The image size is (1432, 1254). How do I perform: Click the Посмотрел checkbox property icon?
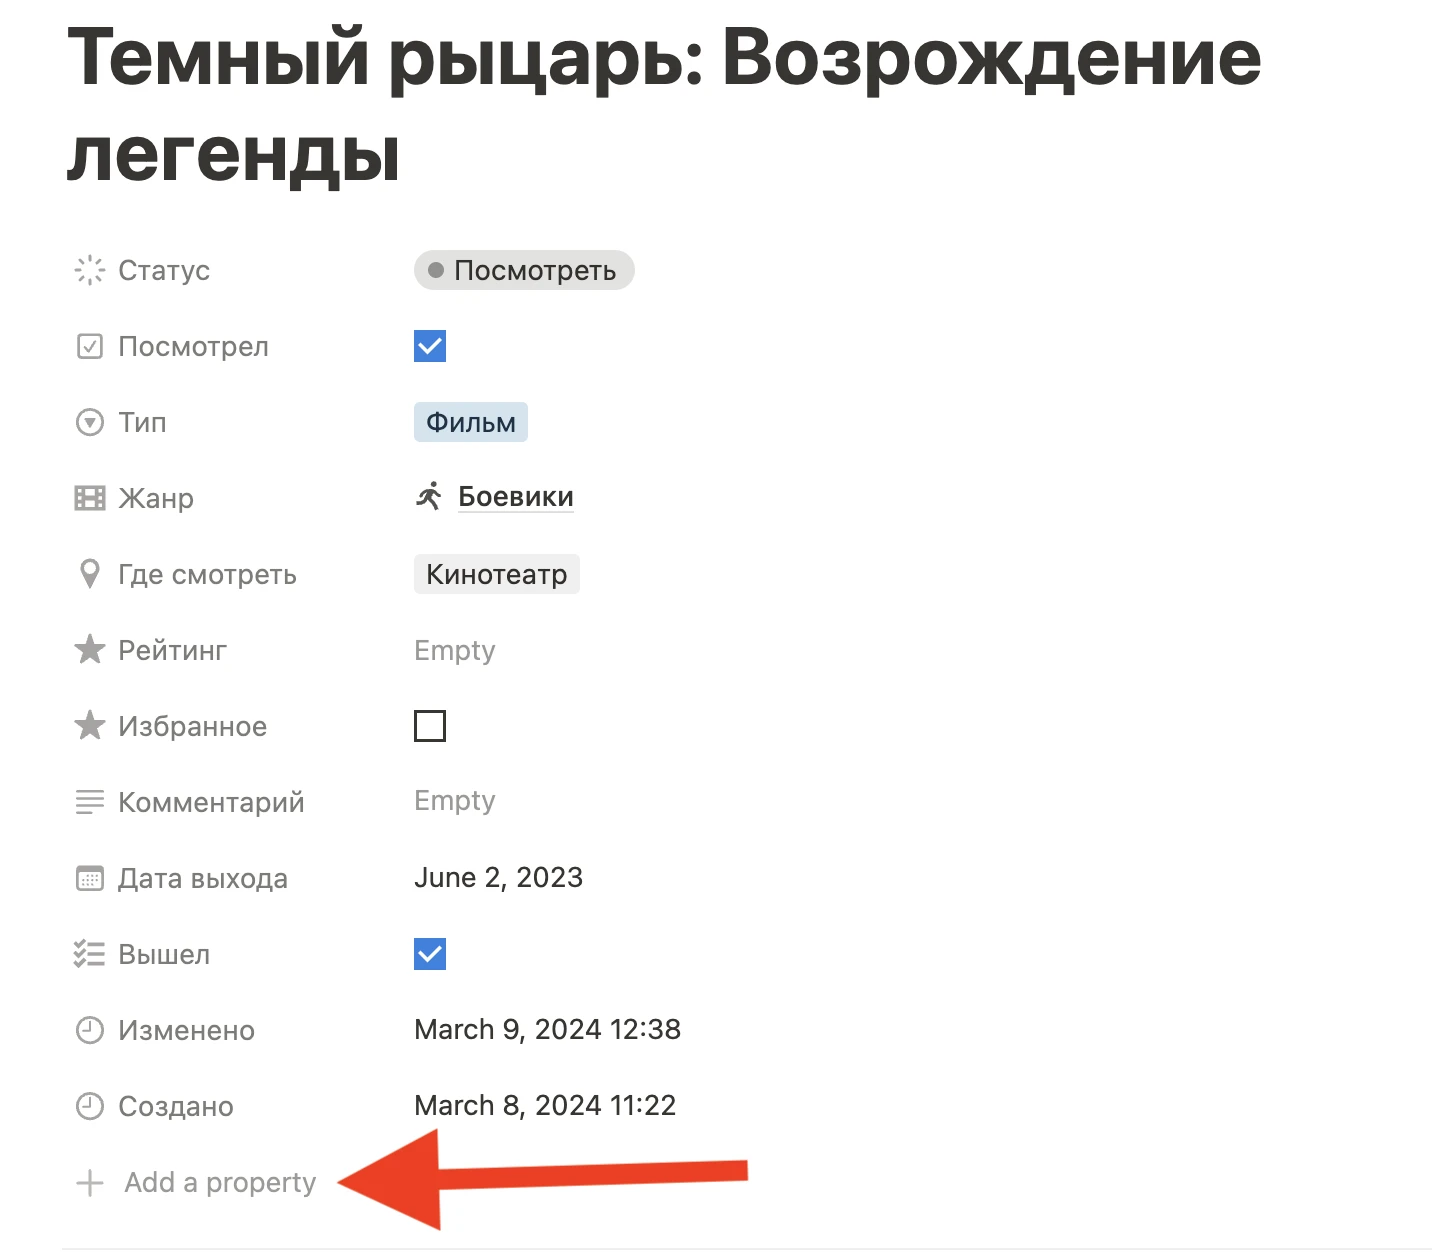[x=90, y=346]
